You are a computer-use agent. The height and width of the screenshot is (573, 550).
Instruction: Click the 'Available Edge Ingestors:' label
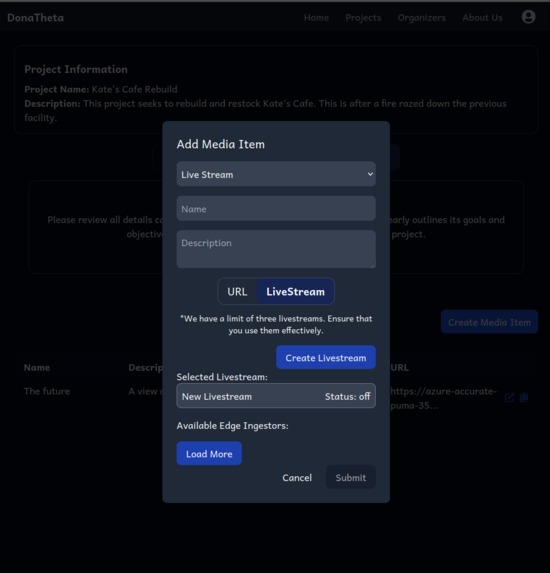232,426
